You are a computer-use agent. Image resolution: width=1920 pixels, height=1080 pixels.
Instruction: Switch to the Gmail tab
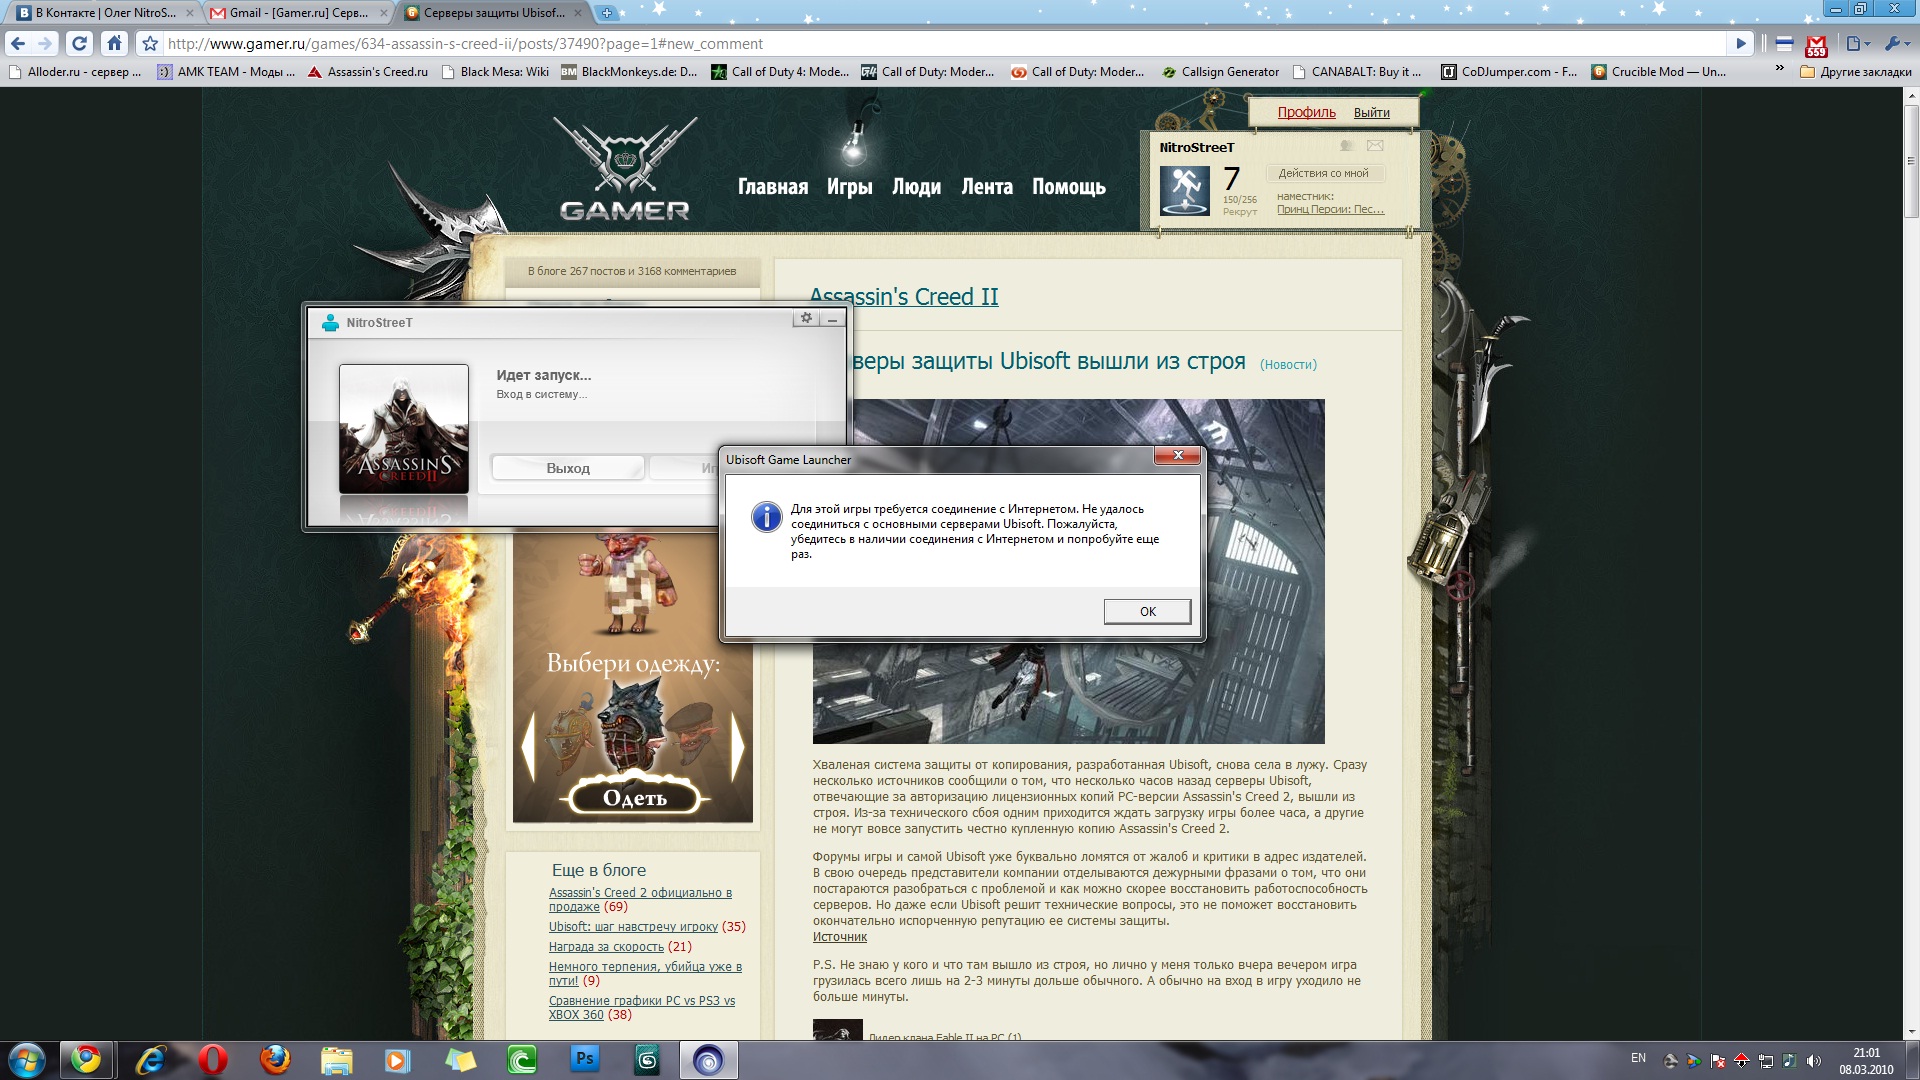coord(299,13)
